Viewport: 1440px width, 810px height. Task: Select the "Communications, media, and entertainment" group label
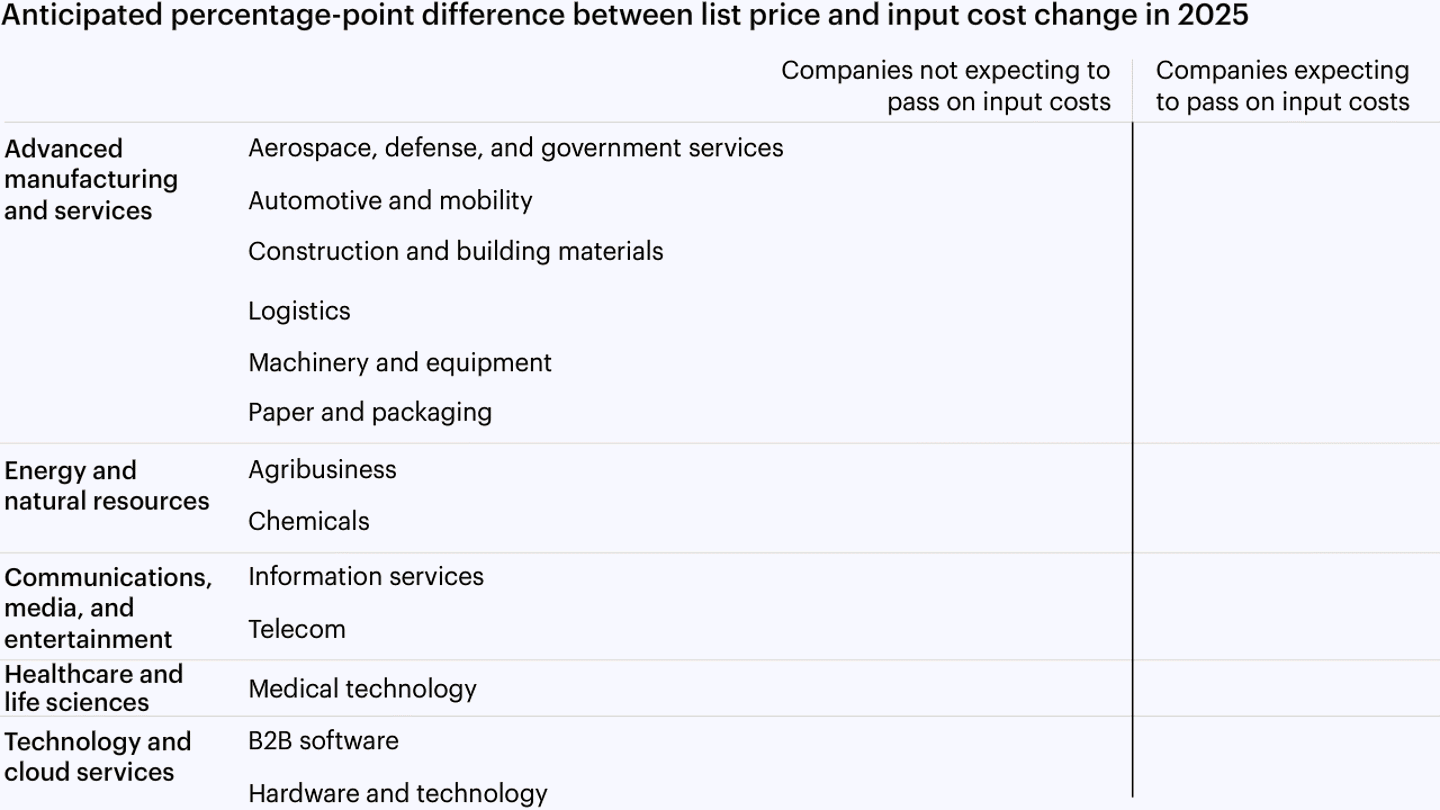[107, 608]
